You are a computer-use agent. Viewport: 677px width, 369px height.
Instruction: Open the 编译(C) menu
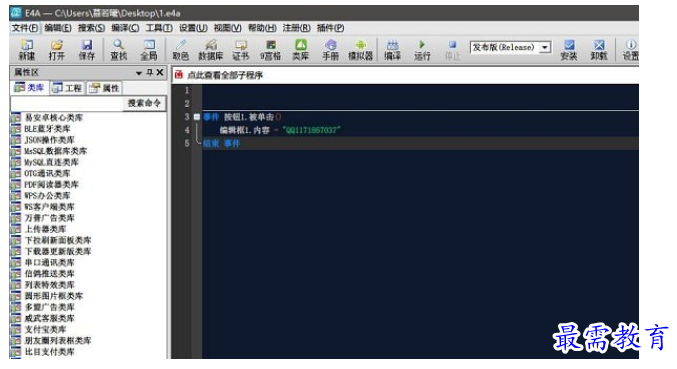pos(125,28)
